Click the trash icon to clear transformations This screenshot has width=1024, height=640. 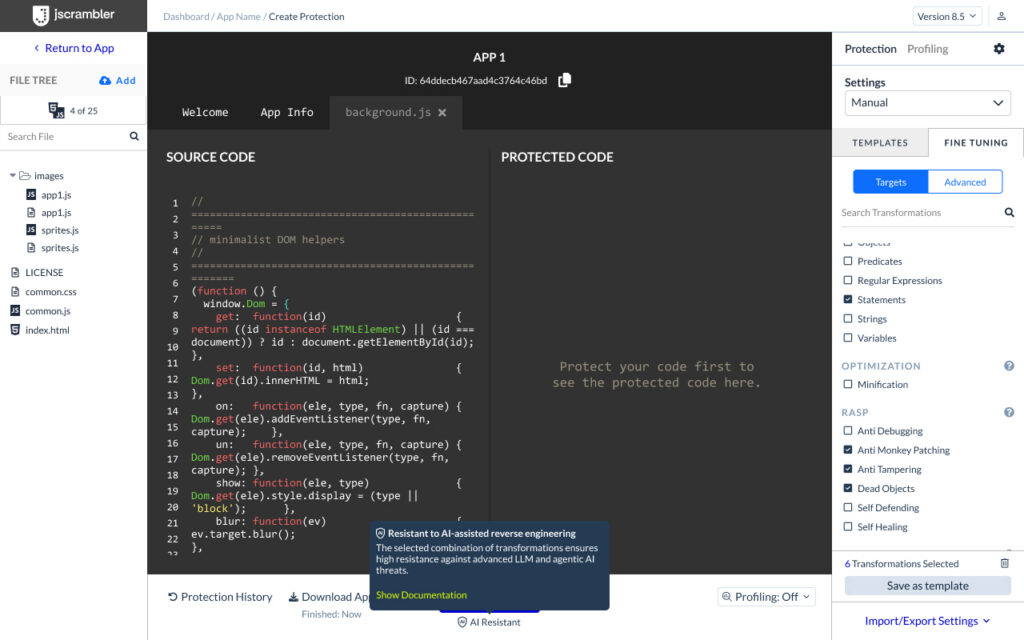click(1004, 563)
